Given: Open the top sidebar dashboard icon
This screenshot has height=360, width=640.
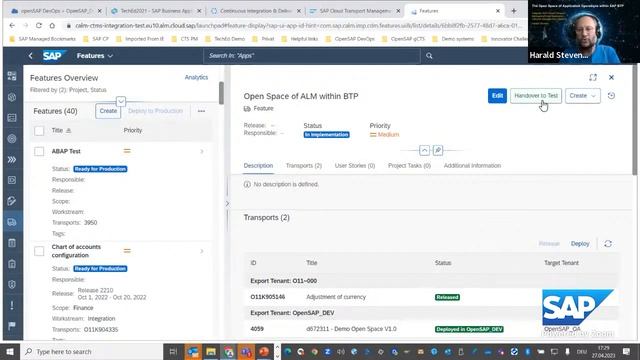Looking at the screenshot, I should 12,76.
